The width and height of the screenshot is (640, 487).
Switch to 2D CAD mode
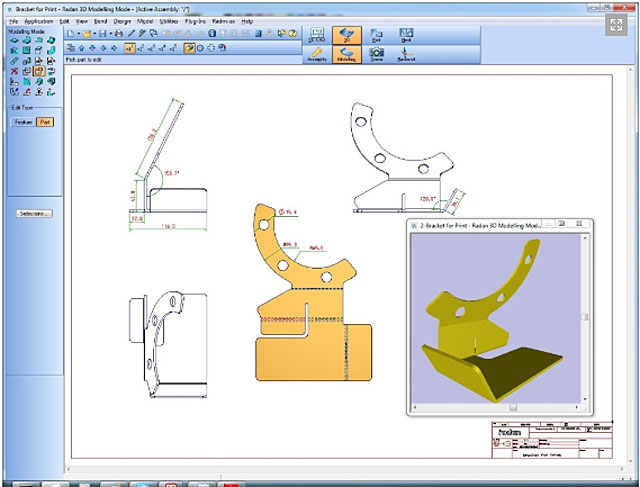pos(317,36)
